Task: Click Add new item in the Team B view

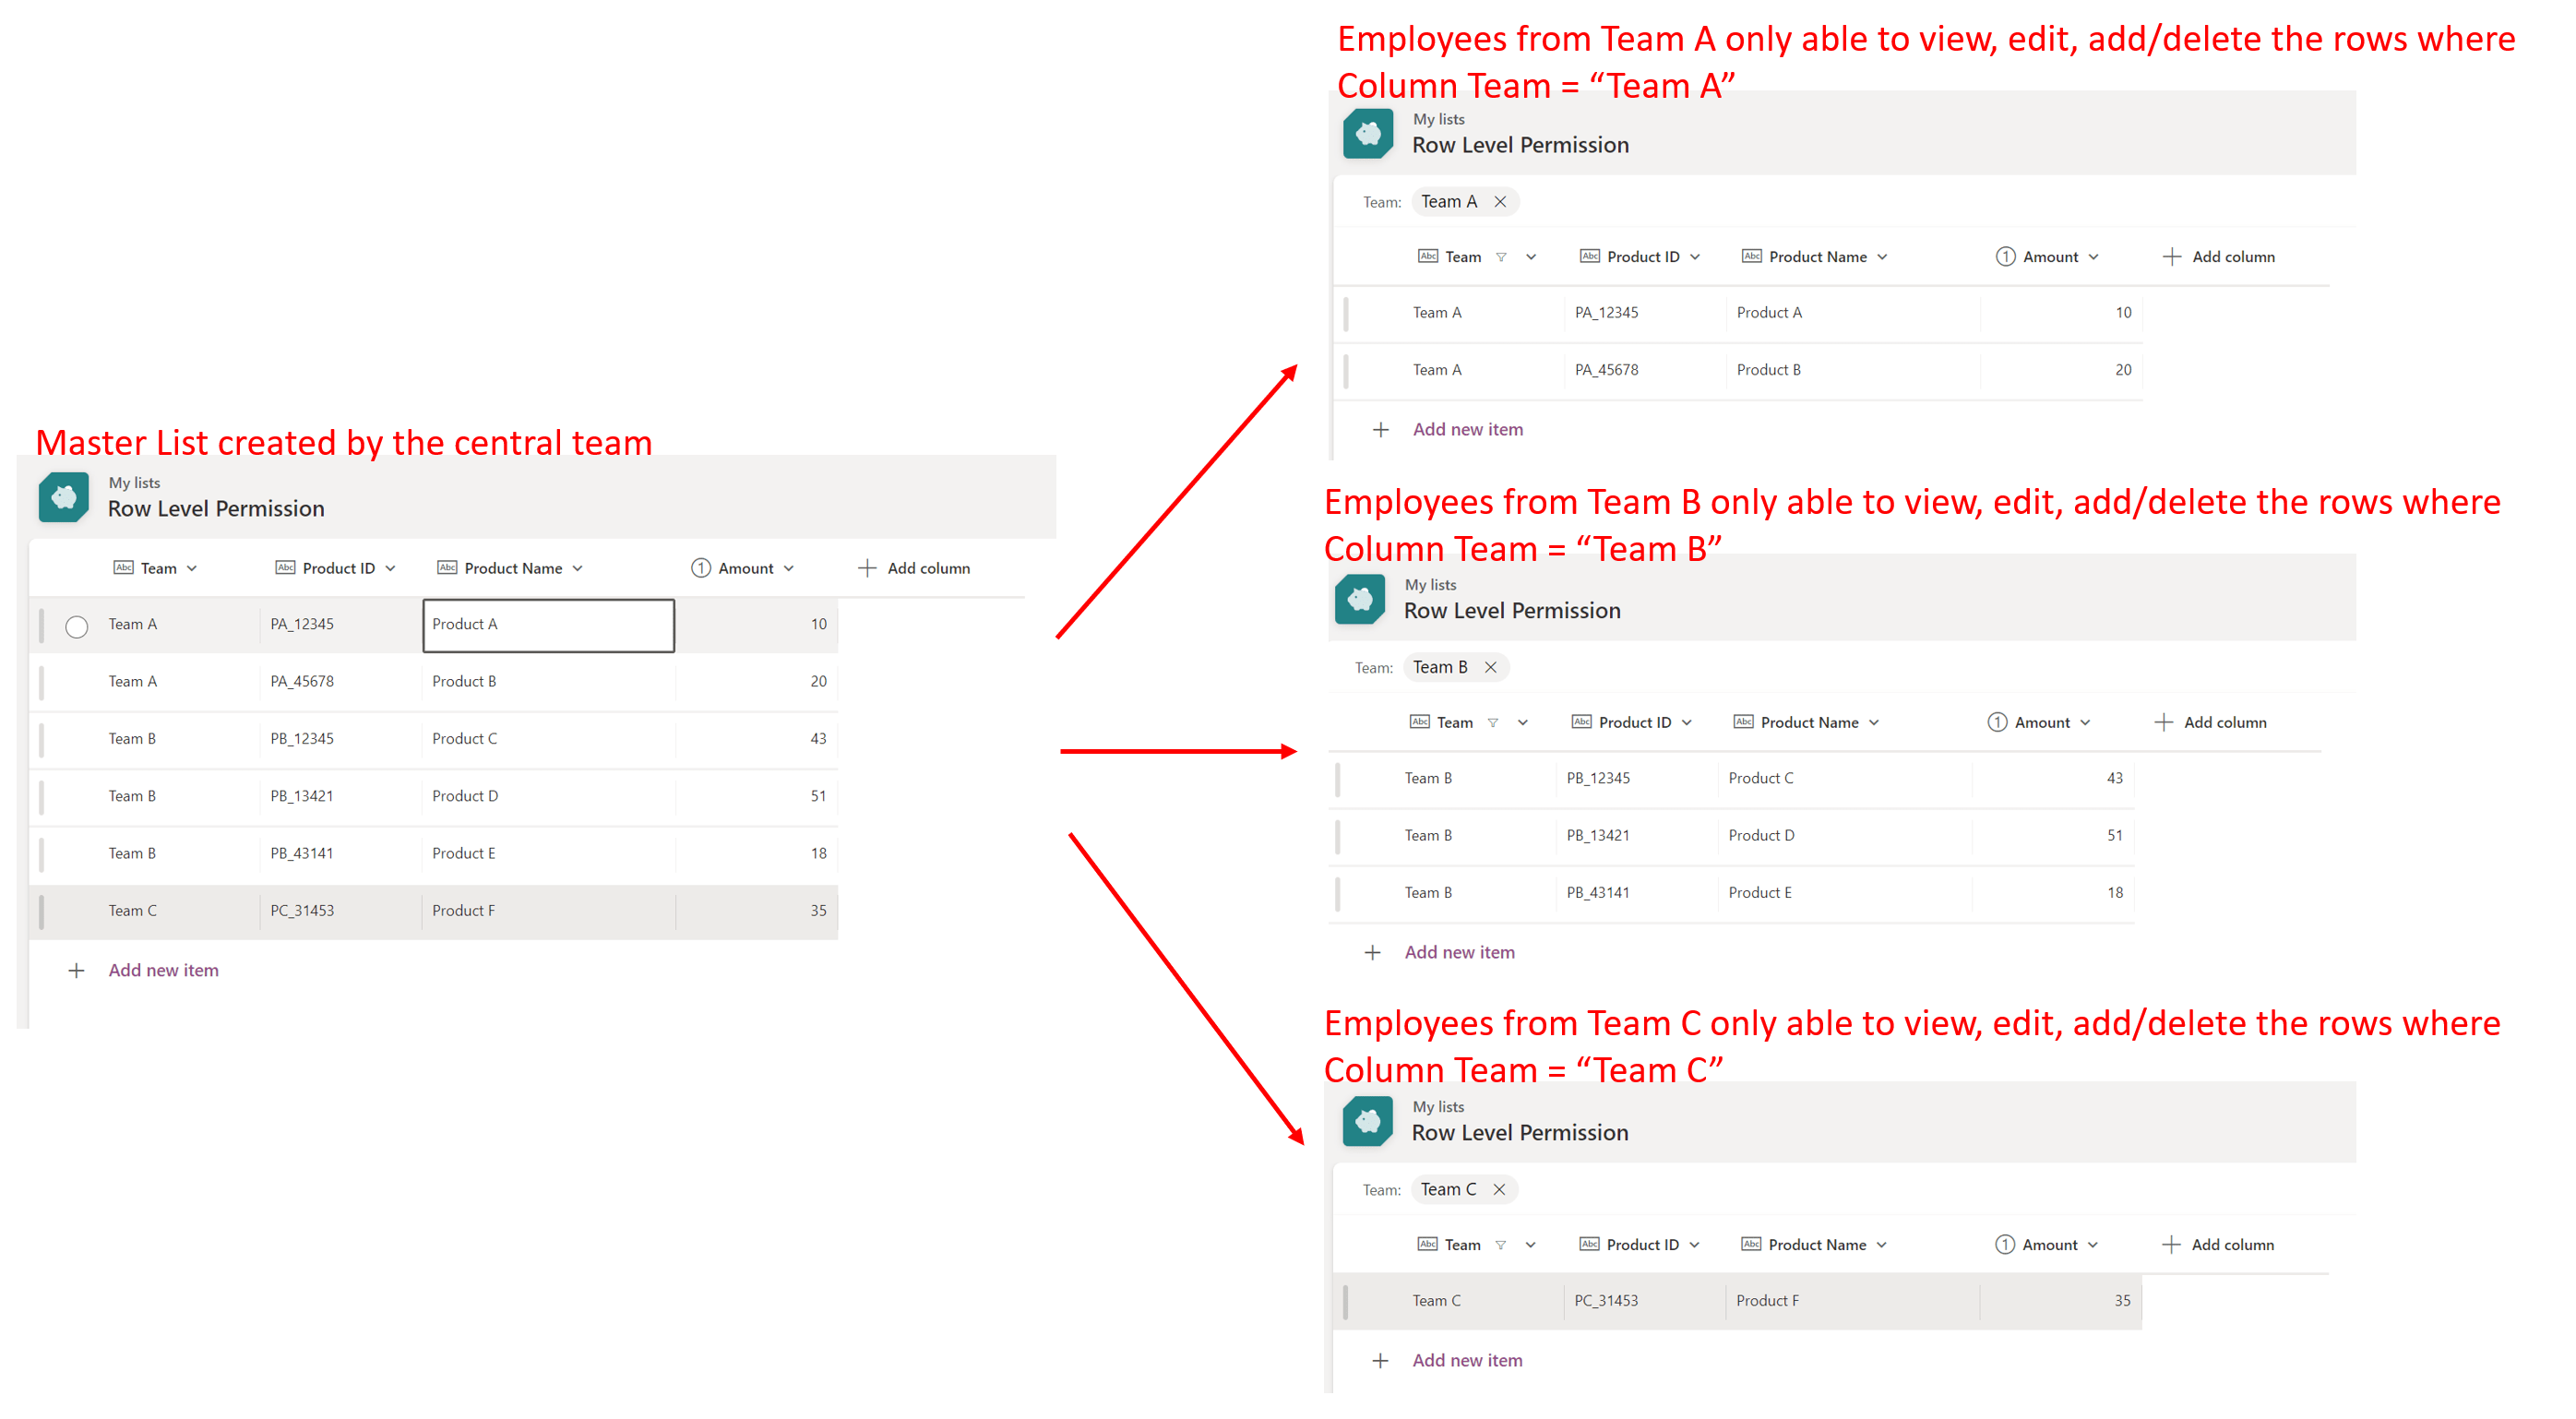Action: pyautogui.click(x=1459, y=951)
